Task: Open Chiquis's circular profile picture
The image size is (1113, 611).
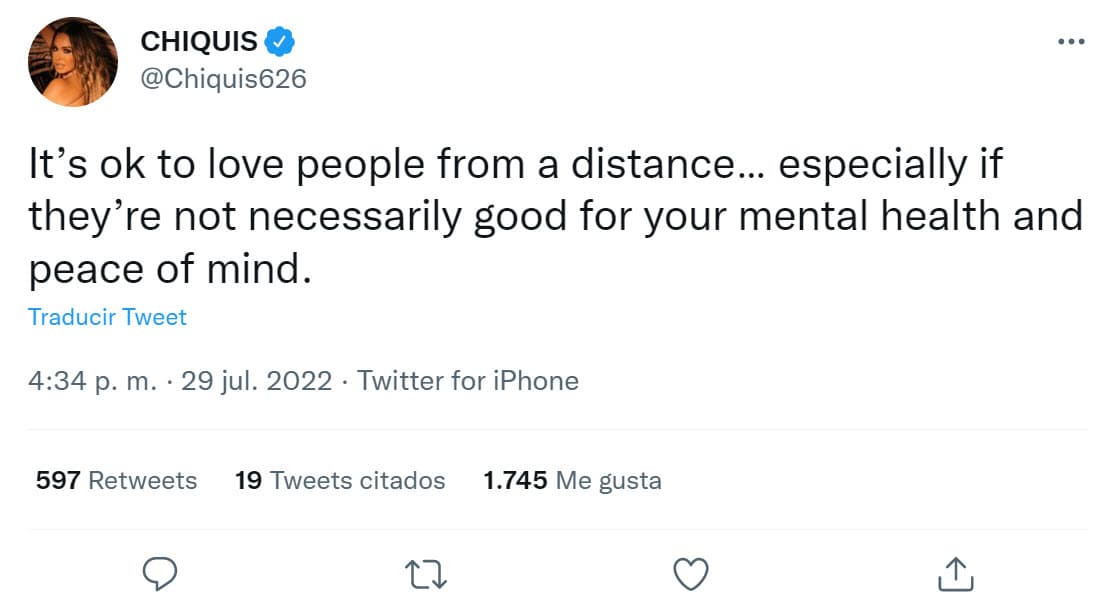Action: (73, 60)
